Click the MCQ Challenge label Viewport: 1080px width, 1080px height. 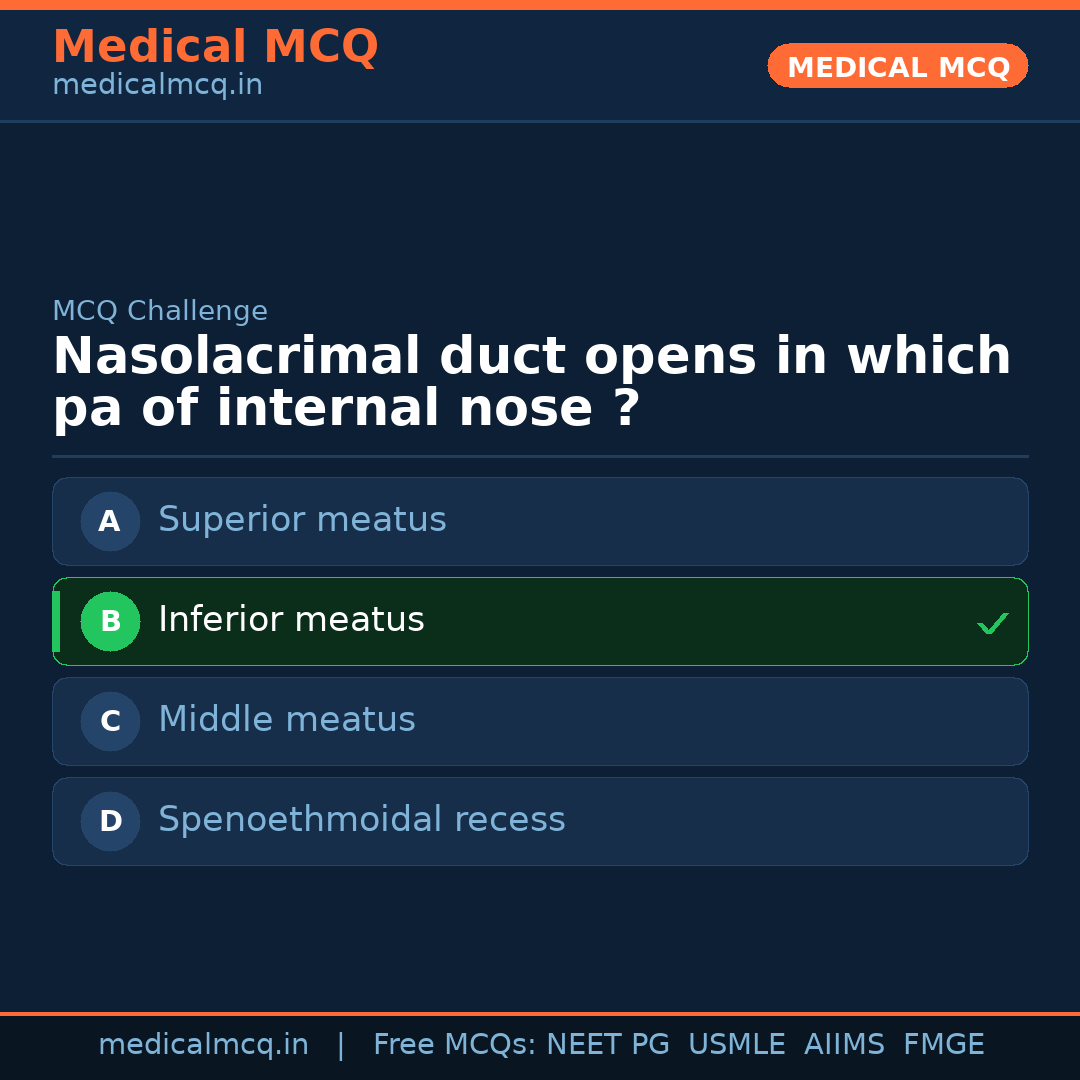[160, 311]
